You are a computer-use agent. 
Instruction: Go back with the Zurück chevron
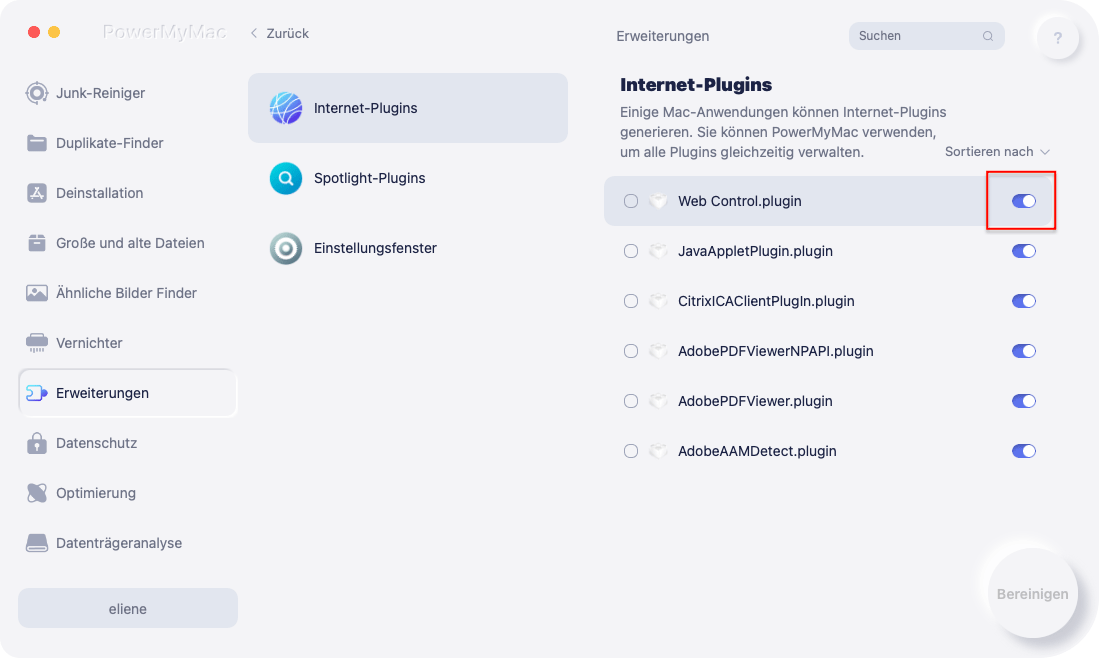click(x=255, y=33)
